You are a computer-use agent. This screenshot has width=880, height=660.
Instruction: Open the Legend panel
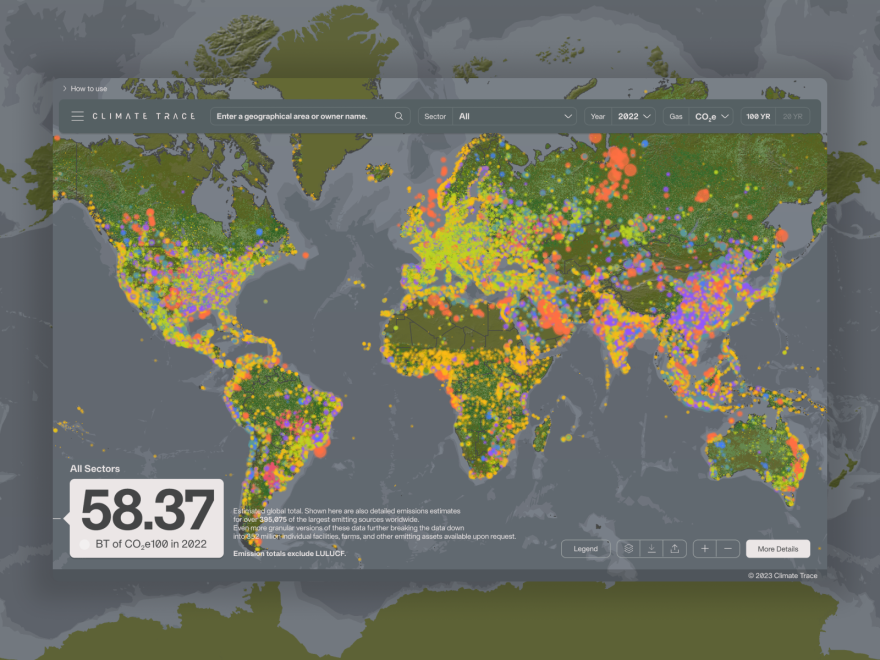(586, 548)
